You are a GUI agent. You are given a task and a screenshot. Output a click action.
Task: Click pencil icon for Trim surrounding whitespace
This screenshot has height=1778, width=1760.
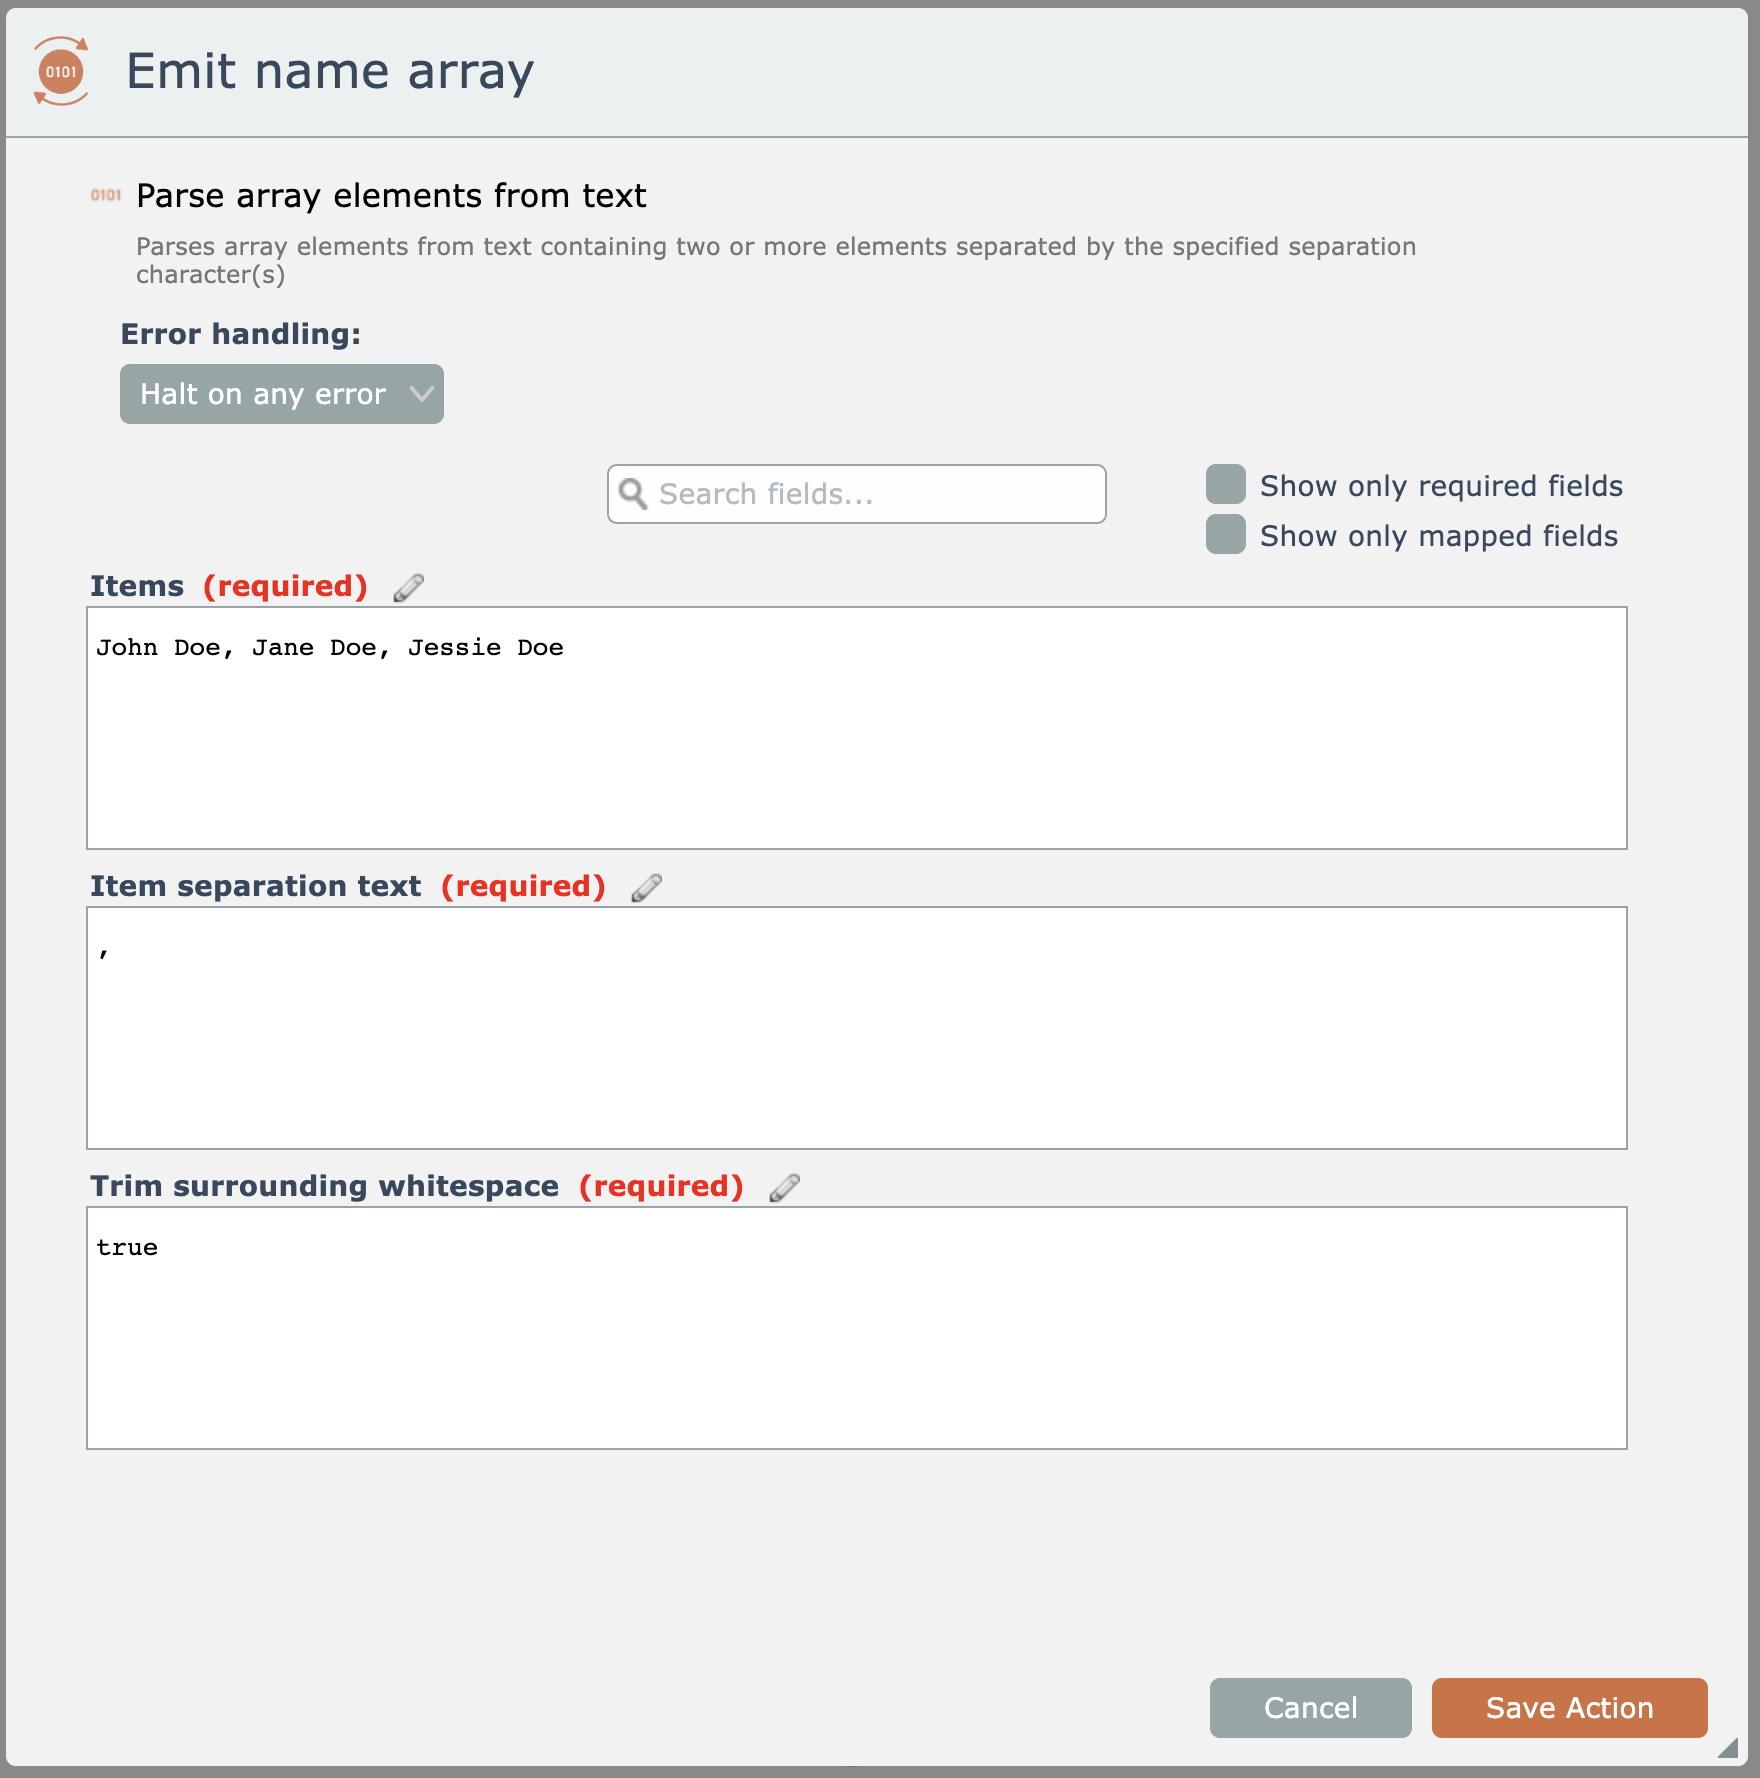click(x=784, y=1187)
